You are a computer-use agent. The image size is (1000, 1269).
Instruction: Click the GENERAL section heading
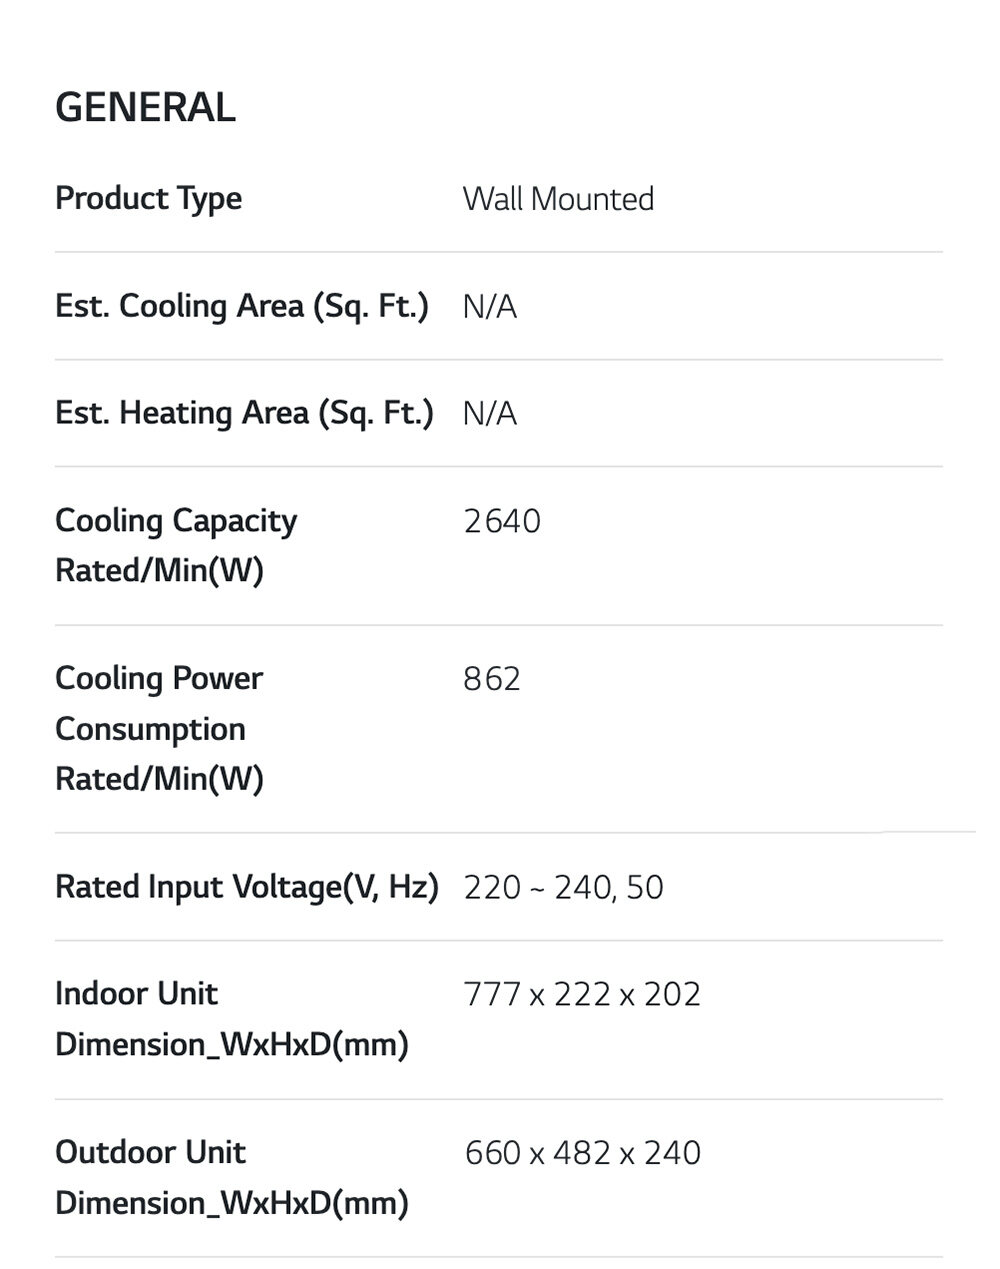click(145, 108)
